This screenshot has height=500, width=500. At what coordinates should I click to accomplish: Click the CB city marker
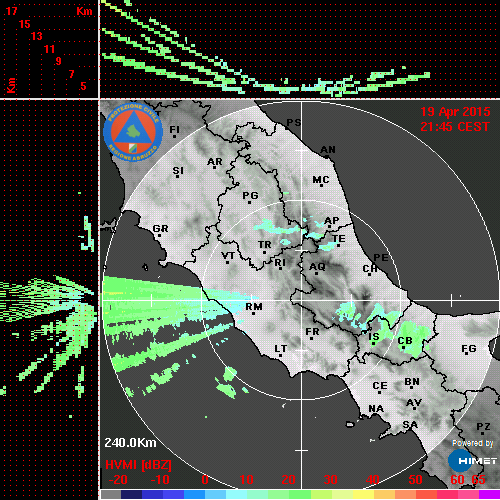click(x=403, y=347)
